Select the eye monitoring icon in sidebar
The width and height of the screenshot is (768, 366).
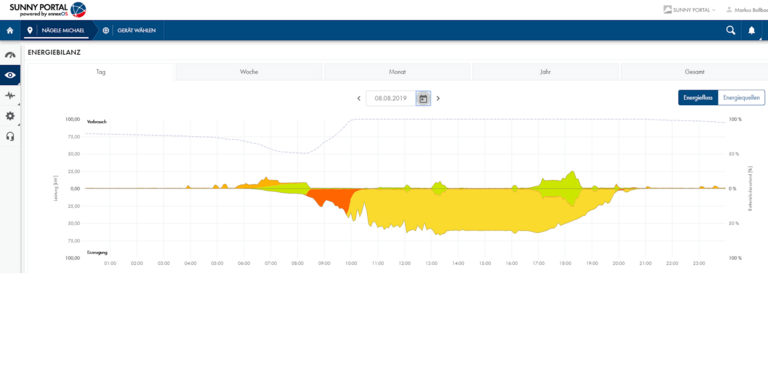(10, 75)
